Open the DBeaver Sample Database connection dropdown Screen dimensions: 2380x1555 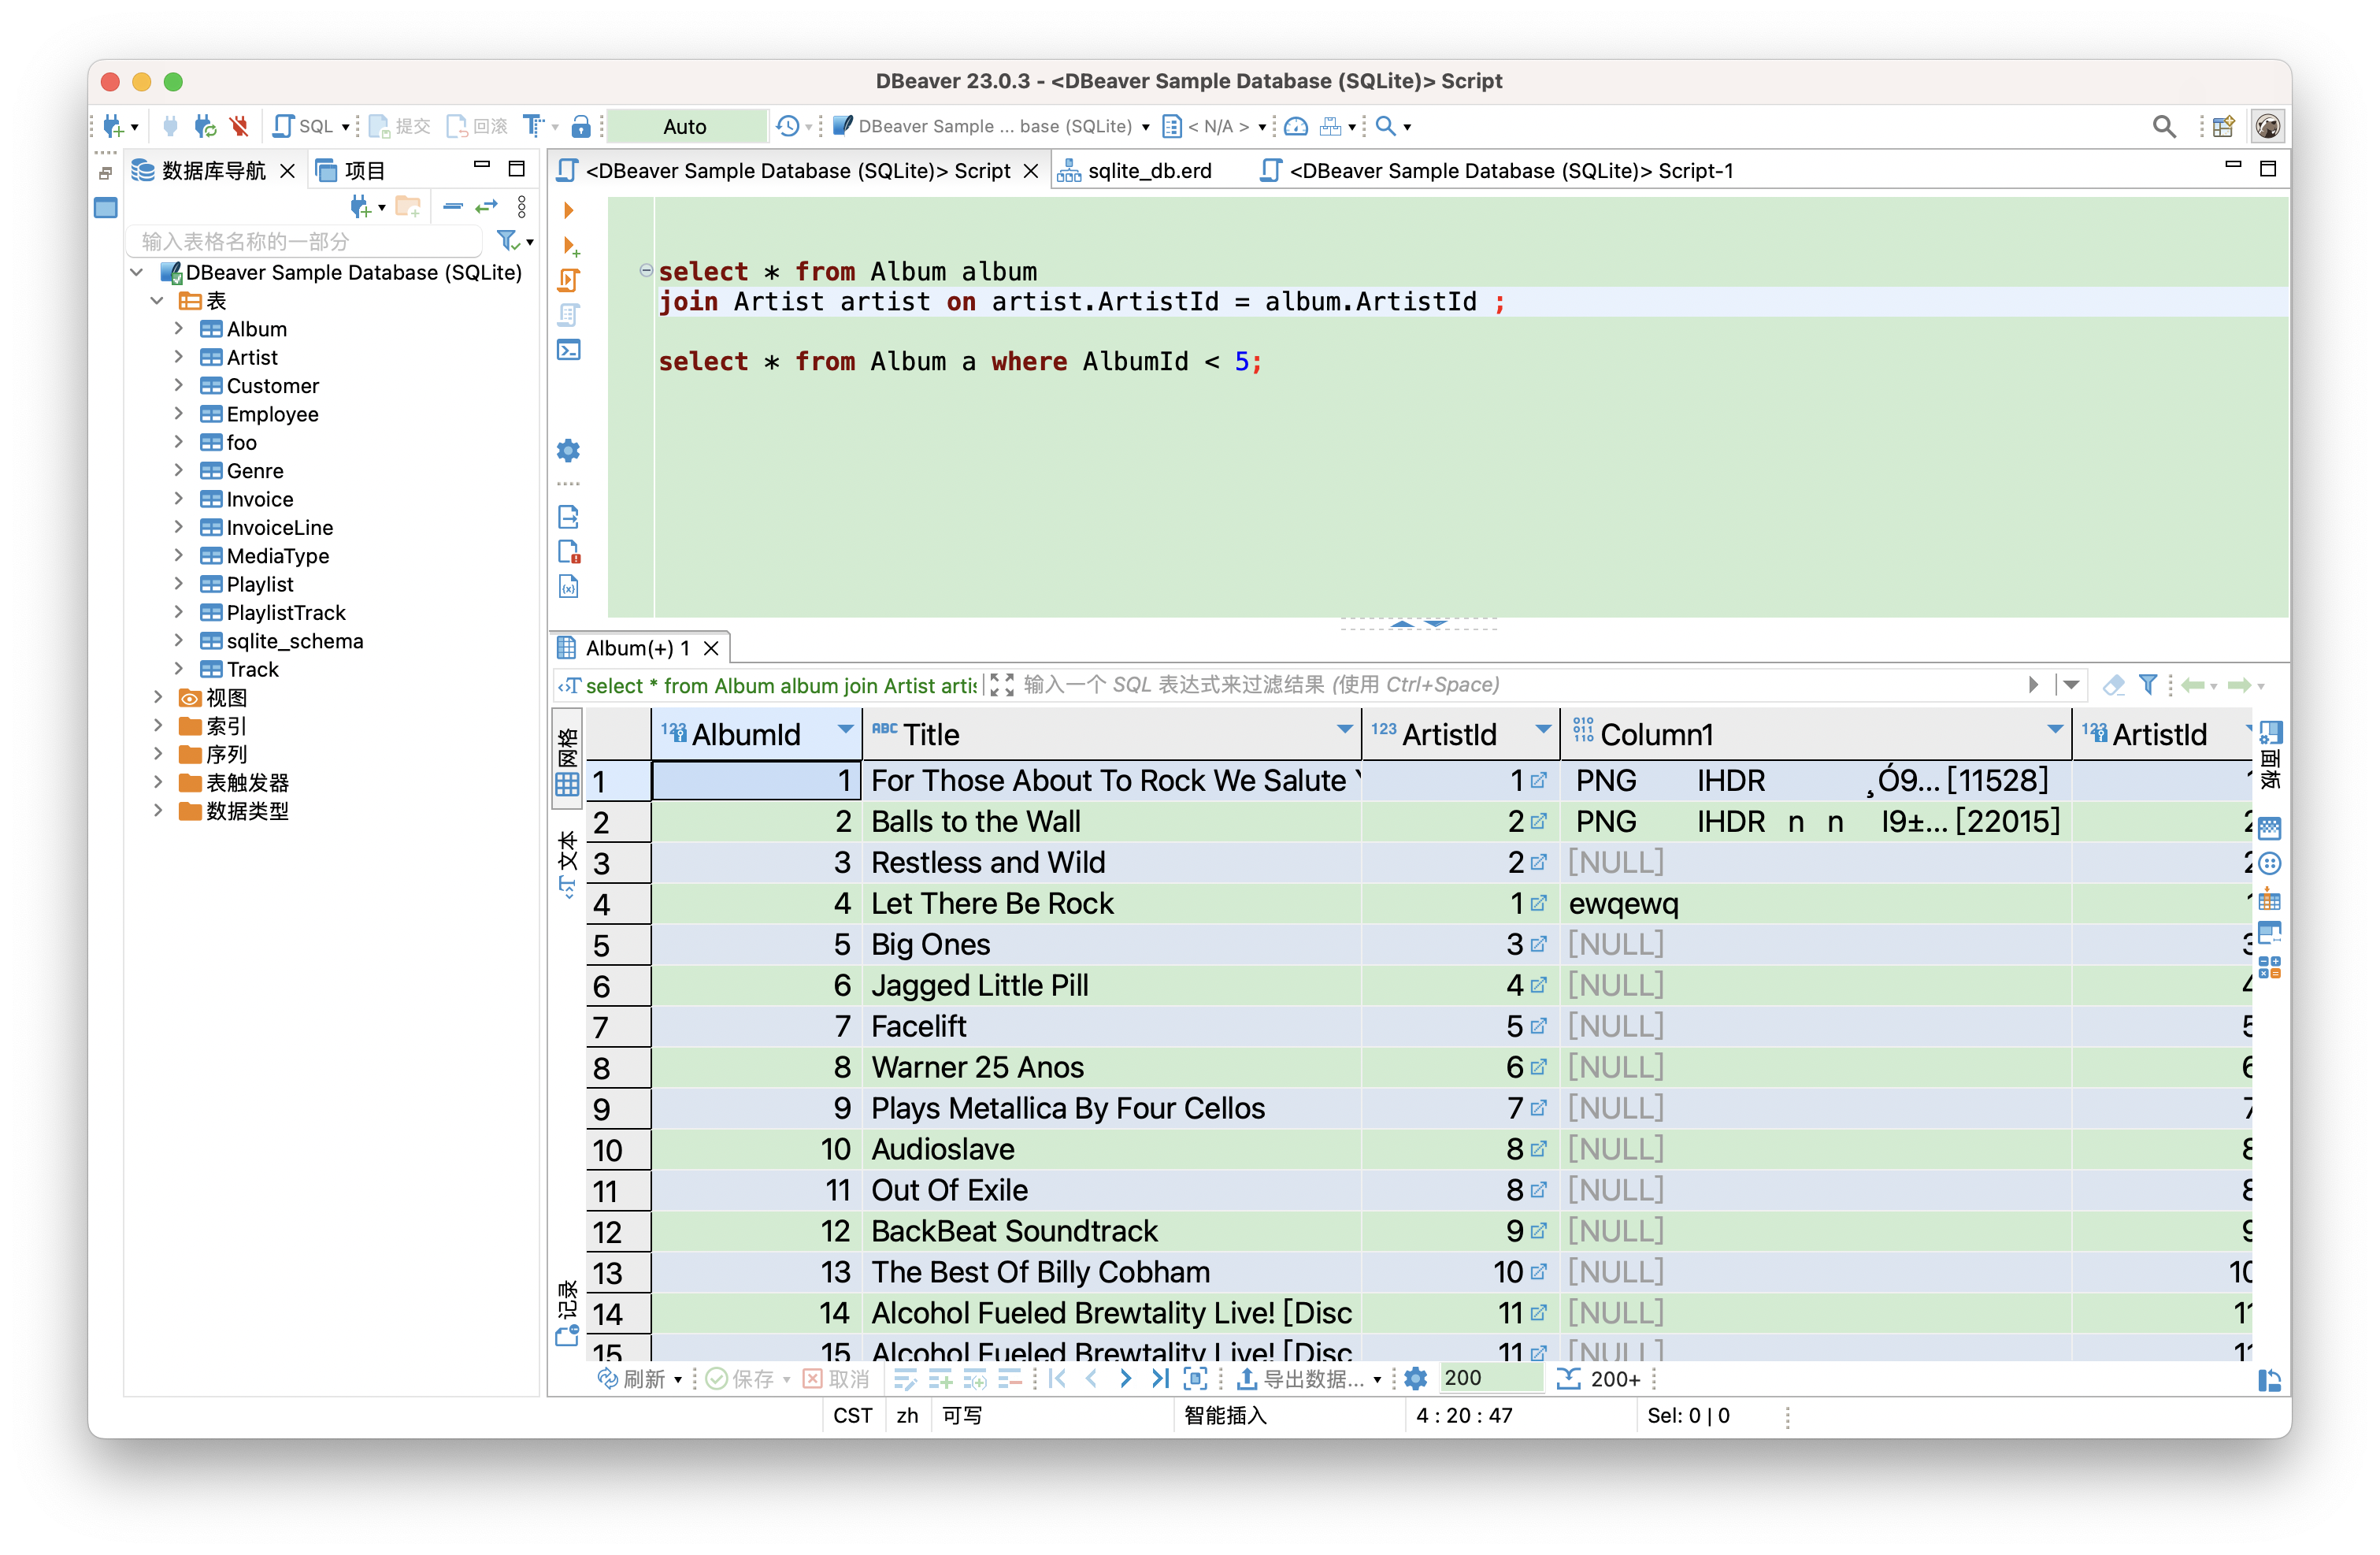1145,125
